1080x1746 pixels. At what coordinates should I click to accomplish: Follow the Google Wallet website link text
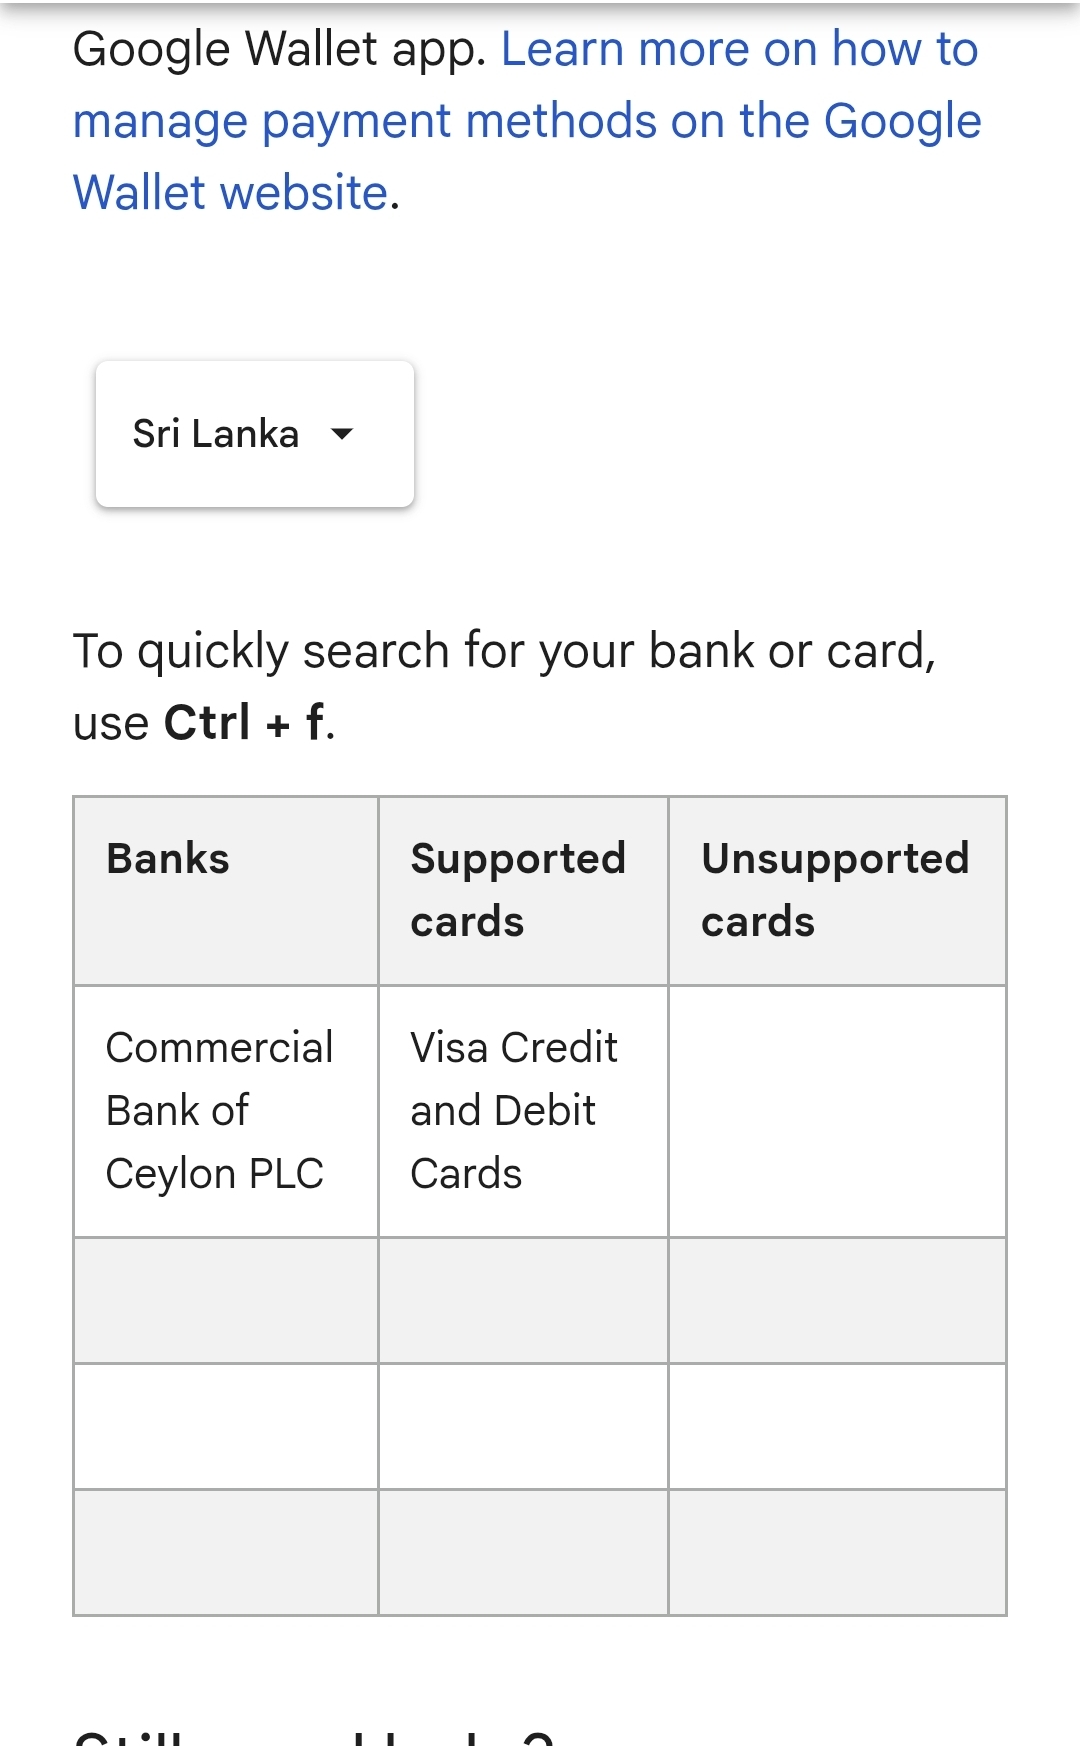(x=230, y=192)
